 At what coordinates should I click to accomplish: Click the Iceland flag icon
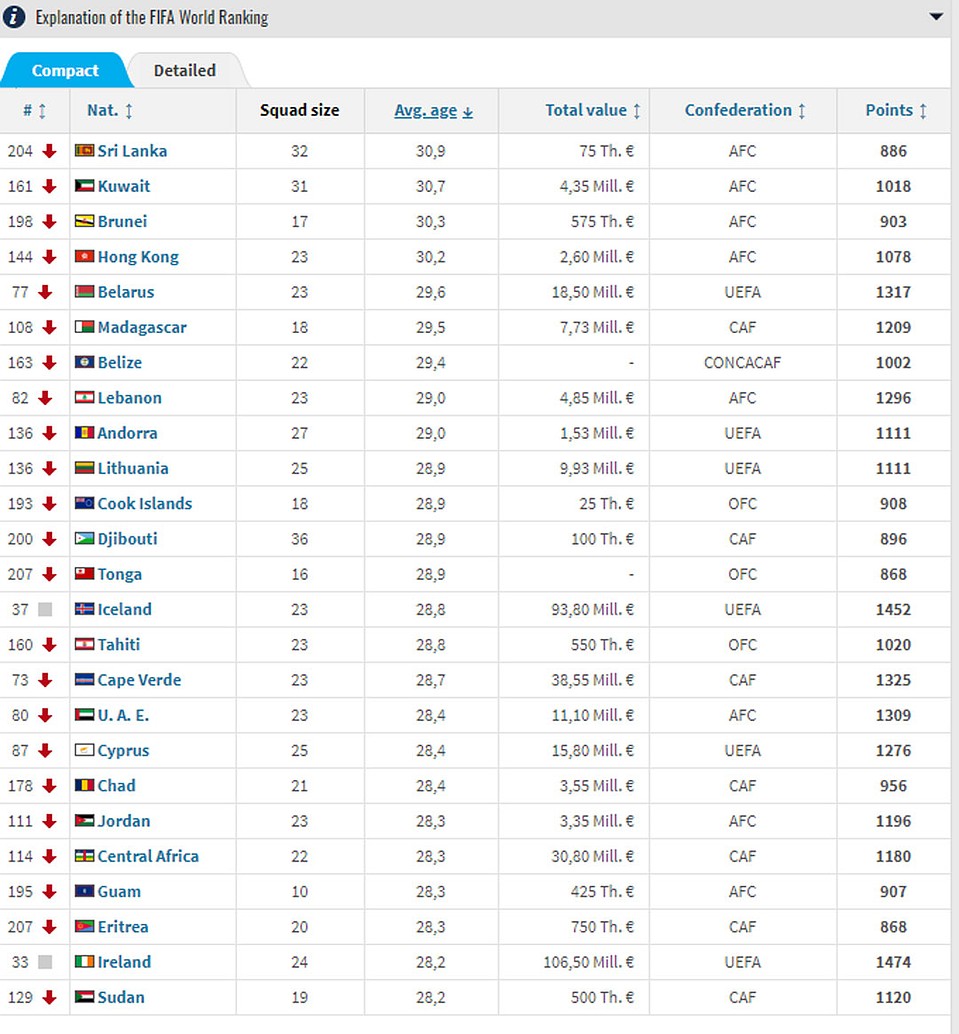(x=84, y=609)
